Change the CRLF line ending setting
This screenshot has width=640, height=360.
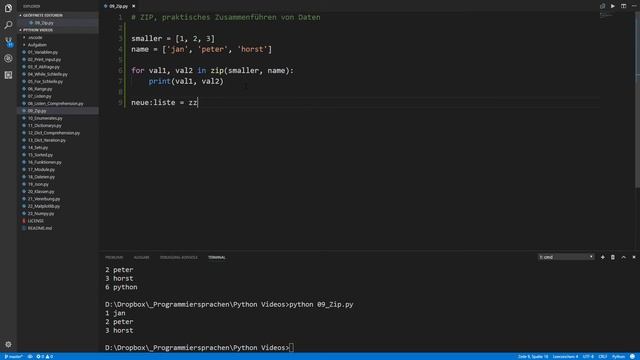(602, 356)
